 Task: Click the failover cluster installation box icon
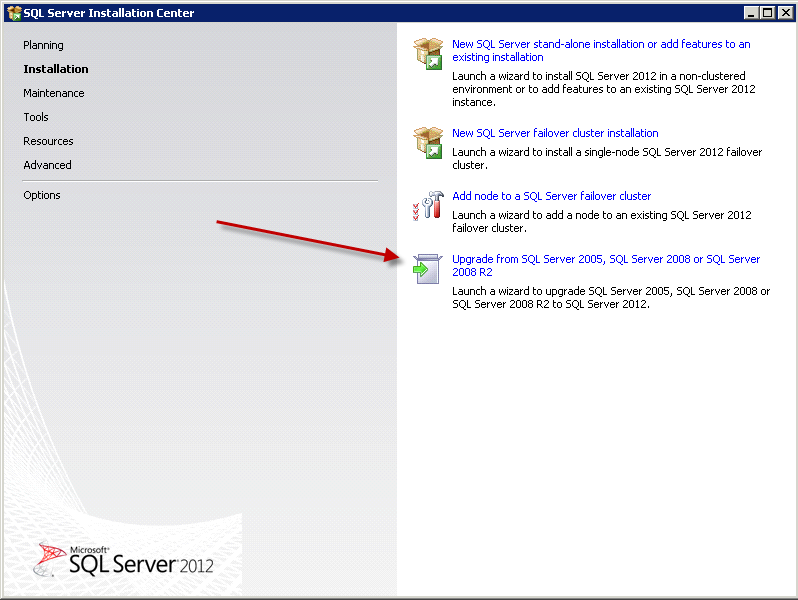pyautogui.click(x=428, y=142)
